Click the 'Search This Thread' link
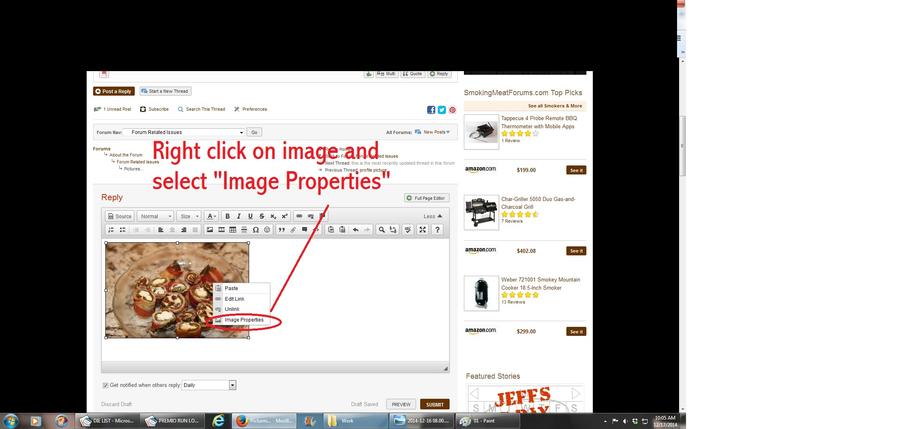 tap(201, 109)
